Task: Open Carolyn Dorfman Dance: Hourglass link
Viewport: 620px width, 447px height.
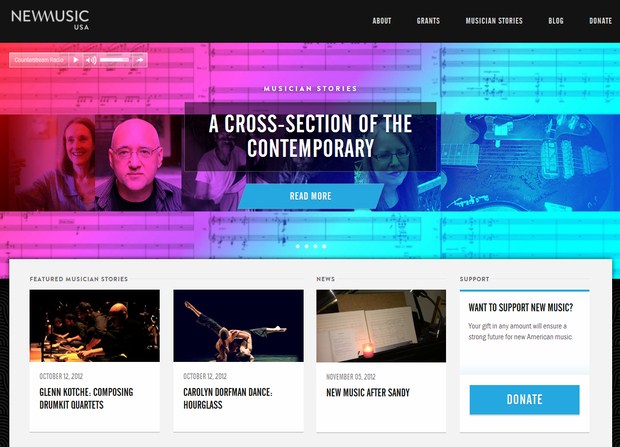Action: pyautogui.click(x=228, y=398)
